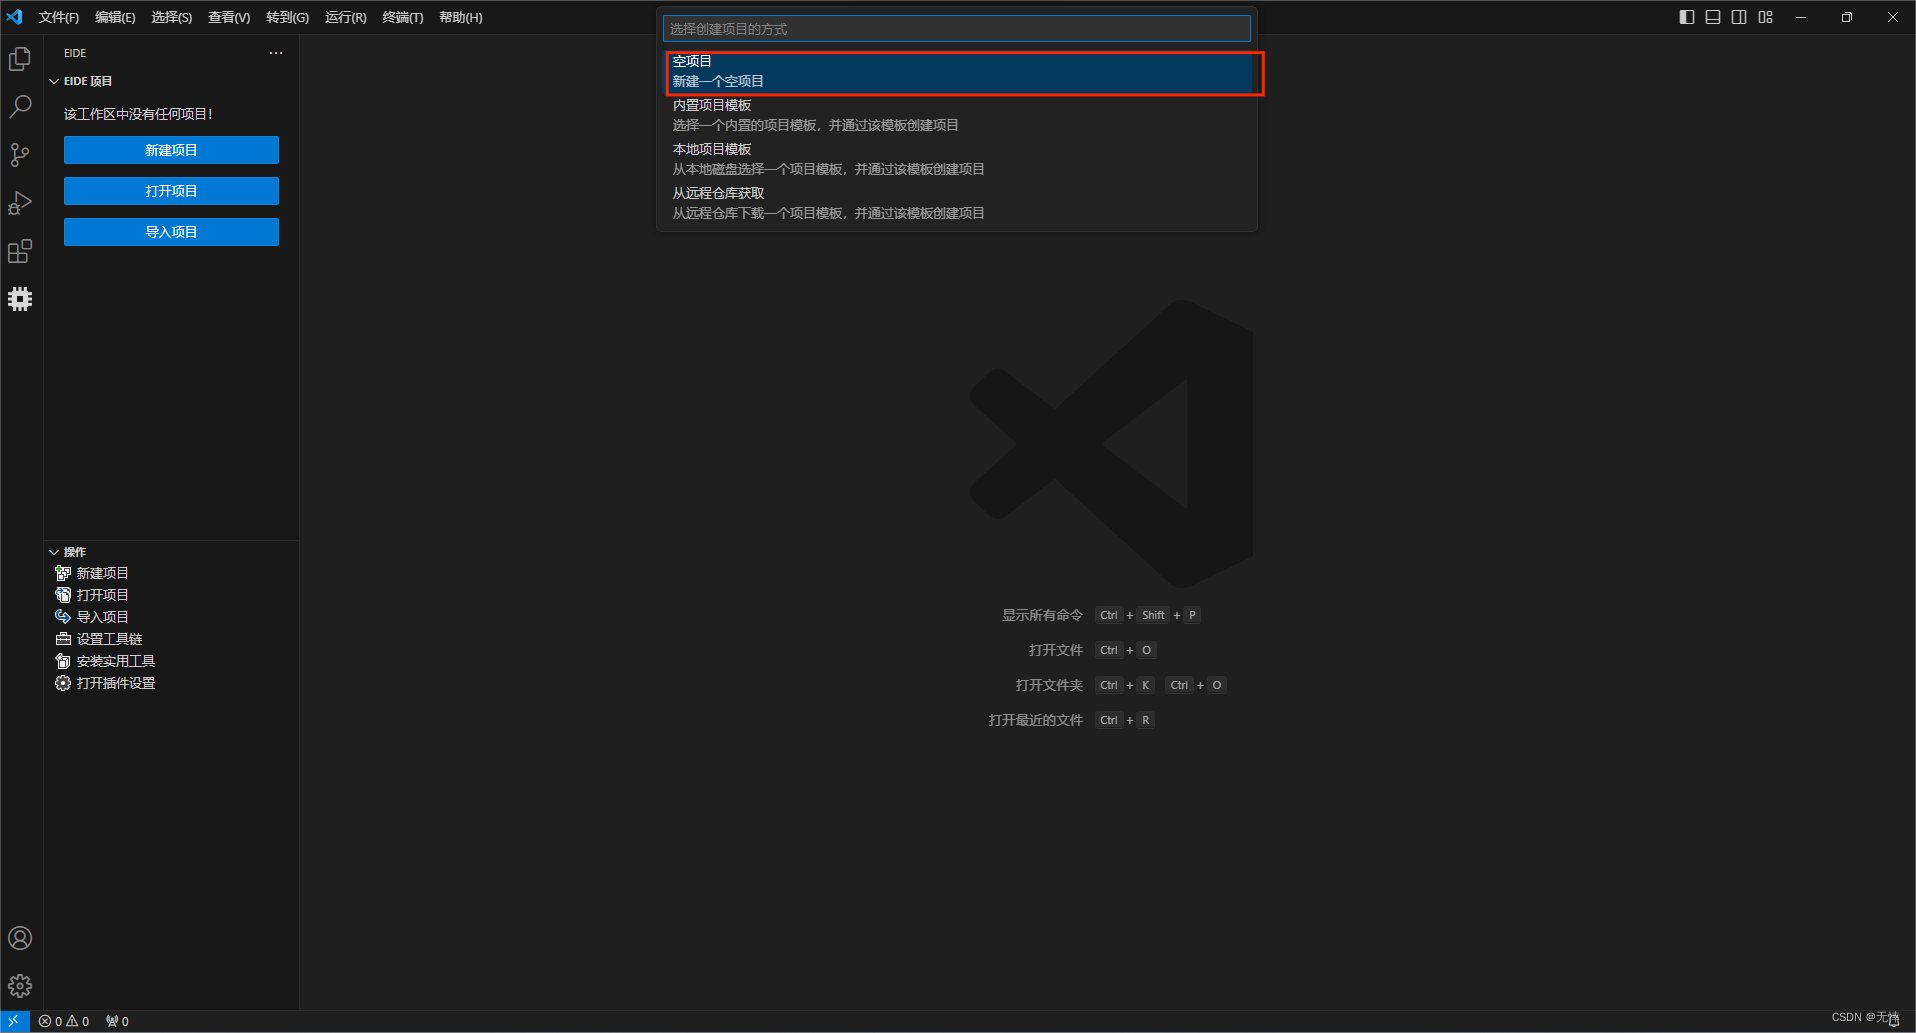Screen dimensions: 1916x1033
Task: Click the 该工作区中没有任何项目! message
Action: click(x=138, y=114)
